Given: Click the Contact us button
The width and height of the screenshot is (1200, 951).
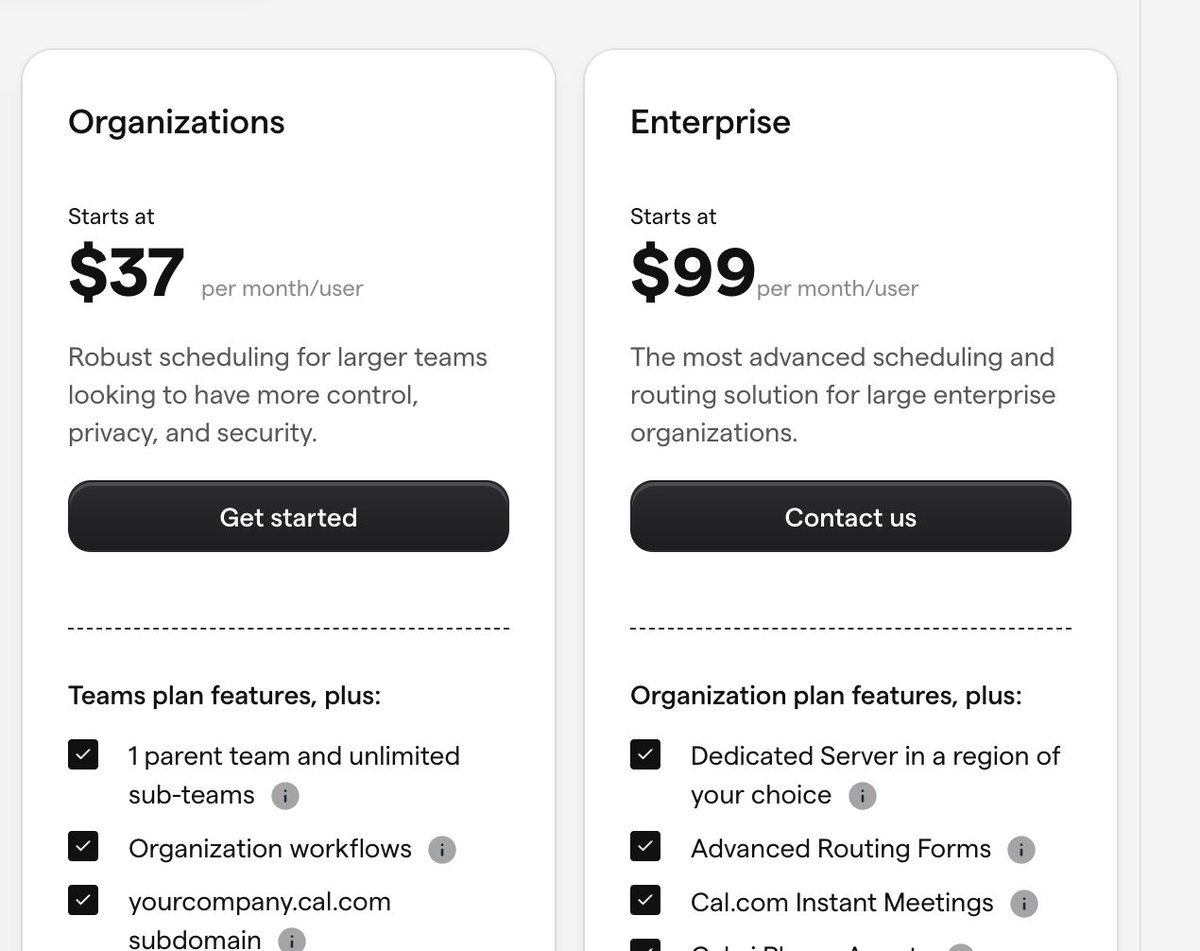Looking at the screenshot, I should [850, 517].
